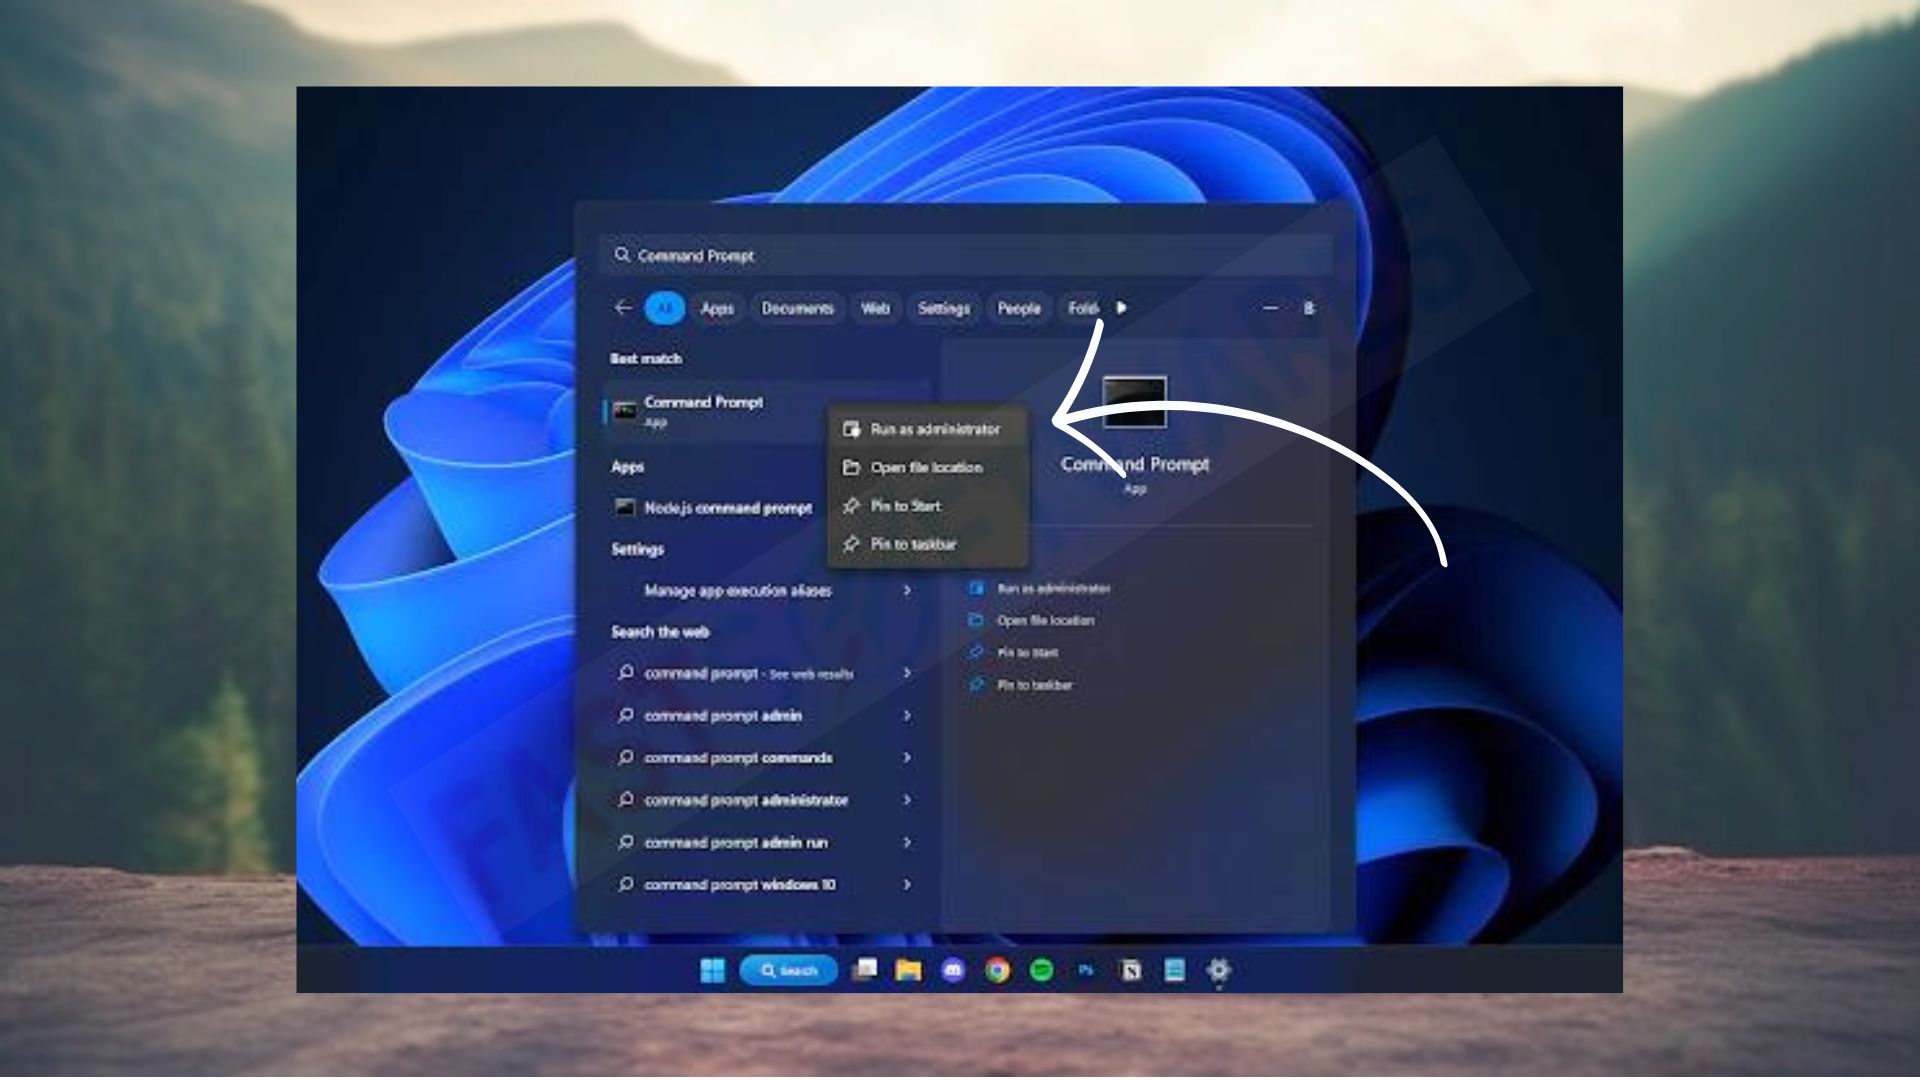
Task: Click the taskbar Search button
Action: coord(788,971)
